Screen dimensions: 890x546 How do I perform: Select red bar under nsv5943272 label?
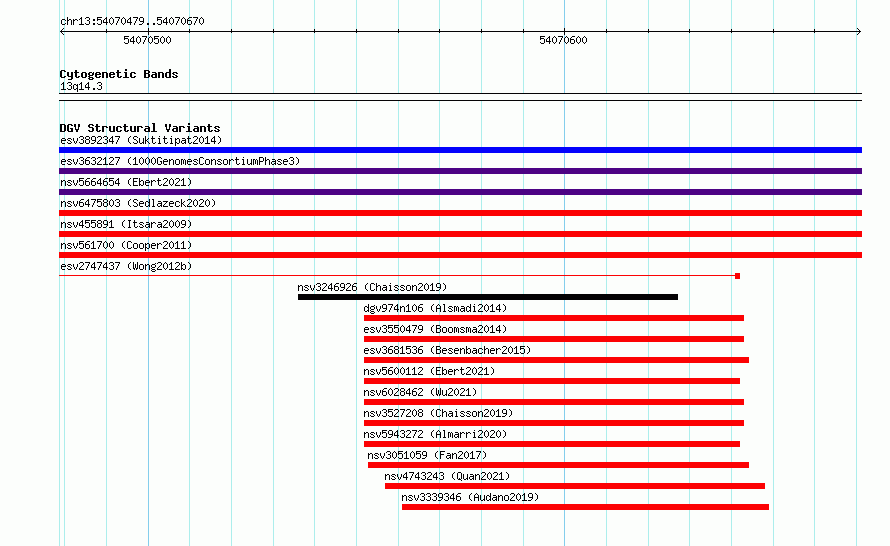pyautogui.click(x=552, y=444)
